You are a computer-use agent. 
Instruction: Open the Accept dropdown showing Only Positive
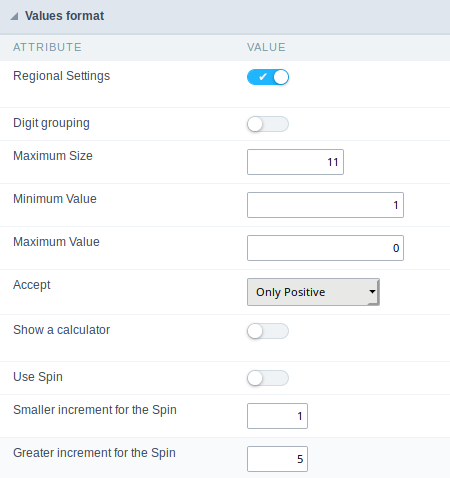(x=313, y=292)
